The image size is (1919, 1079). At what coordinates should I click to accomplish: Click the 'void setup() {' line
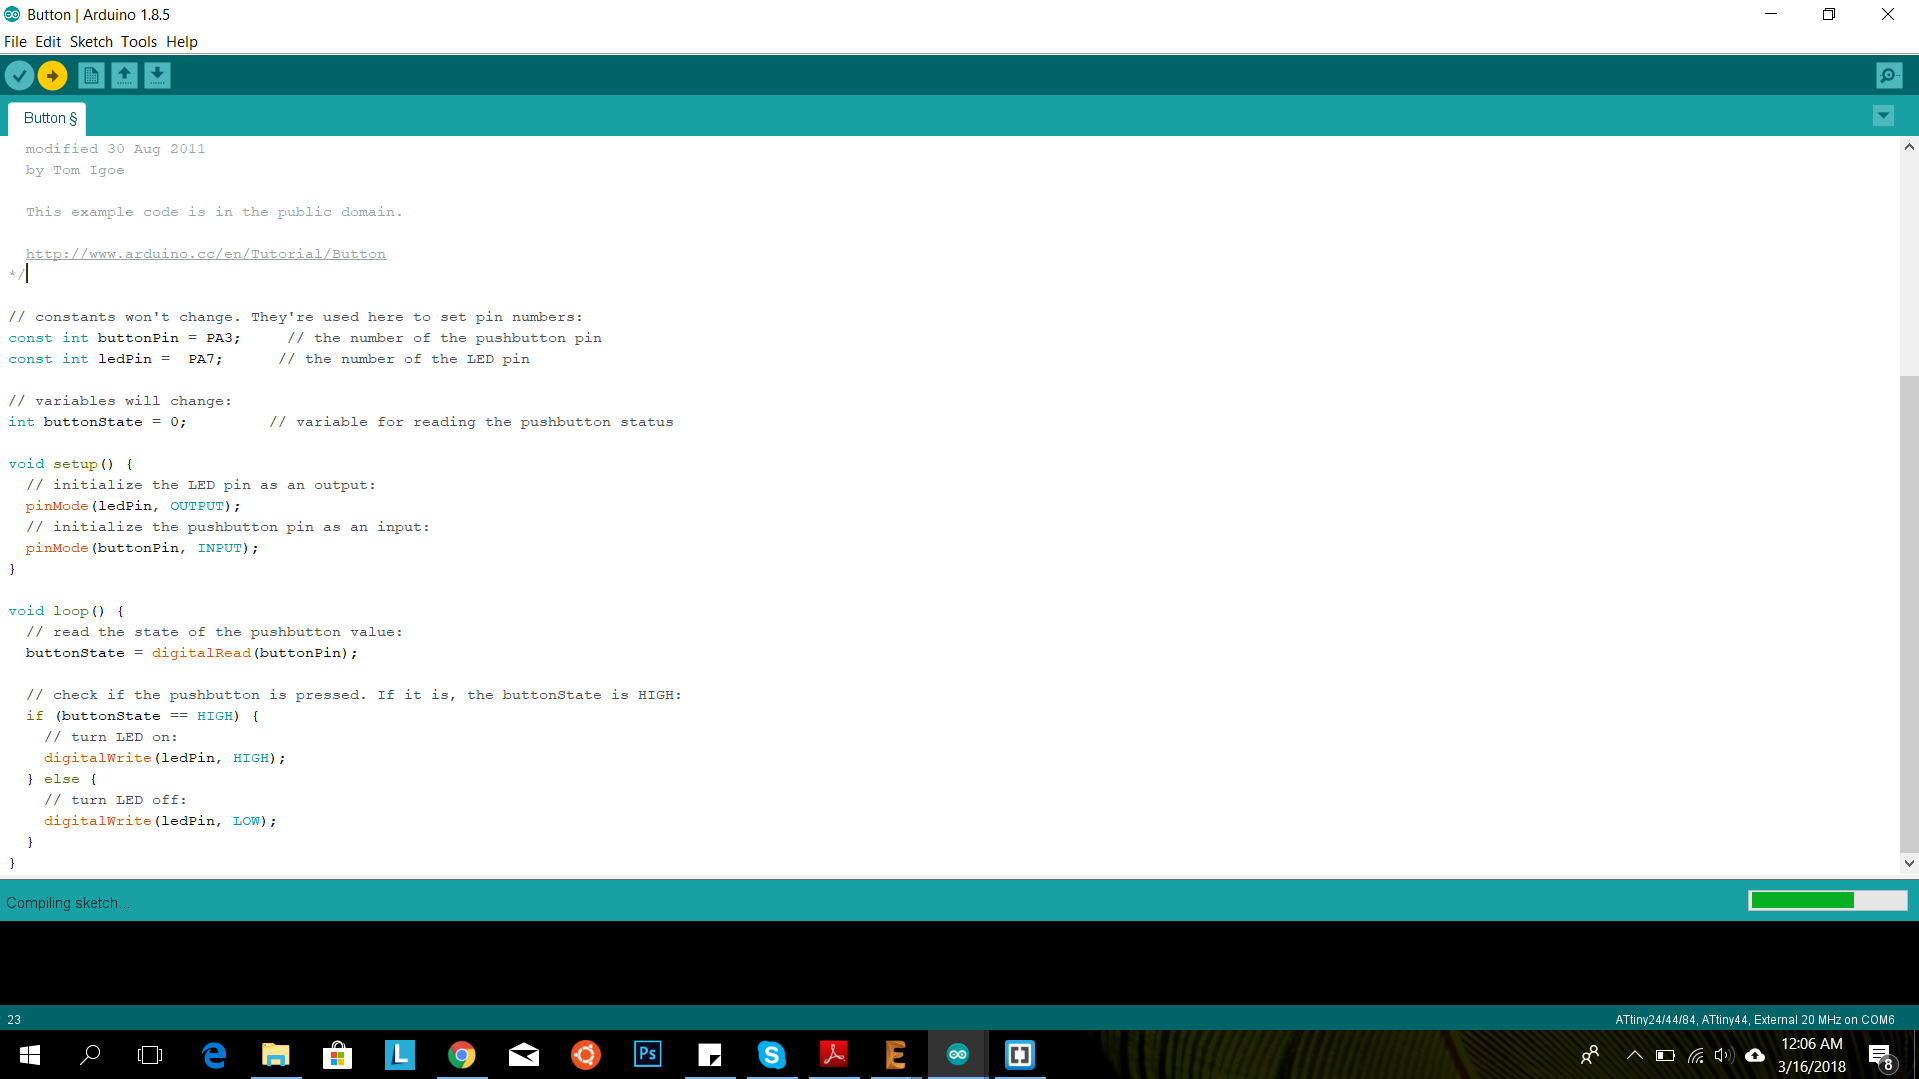71,464
